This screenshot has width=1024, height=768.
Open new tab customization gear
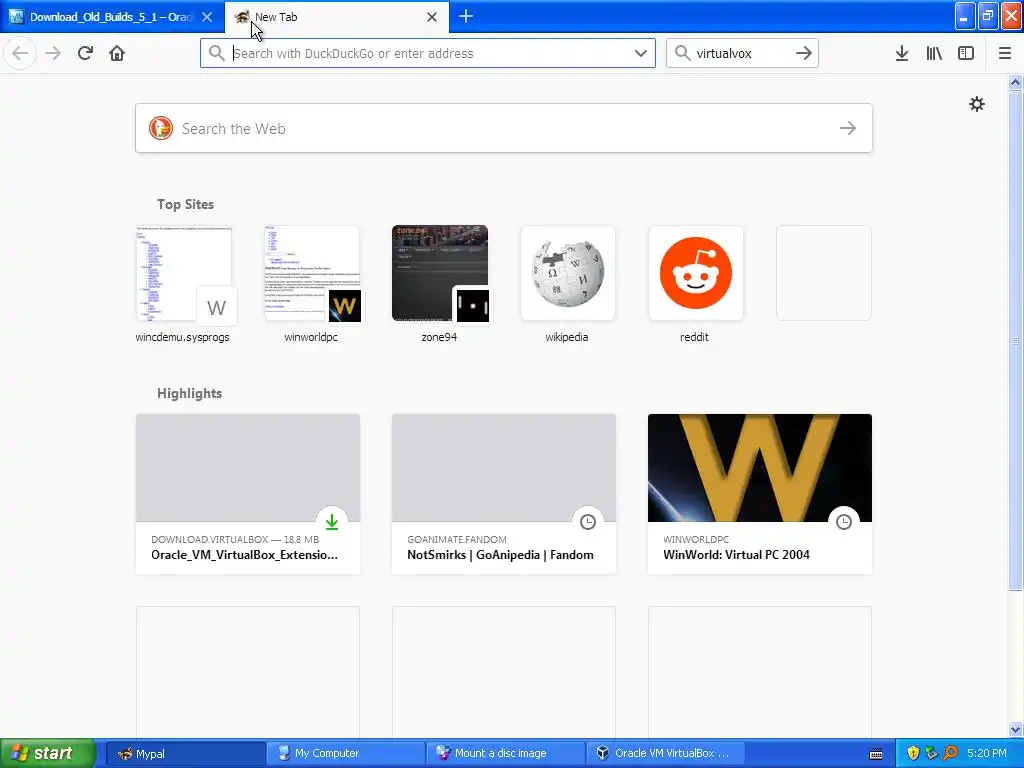976,104
